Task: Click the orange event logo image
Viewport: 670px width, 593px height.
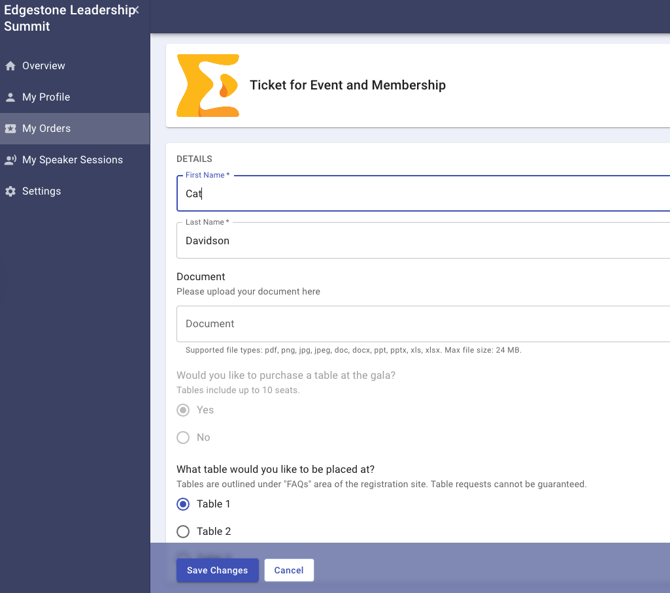Action: [208, 86]
